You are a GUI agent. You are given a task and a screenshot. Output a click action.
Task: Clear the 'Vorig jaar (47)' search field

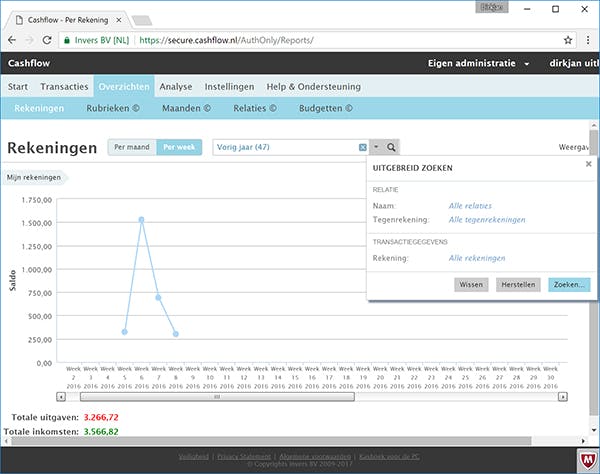[x=362, y=147]
